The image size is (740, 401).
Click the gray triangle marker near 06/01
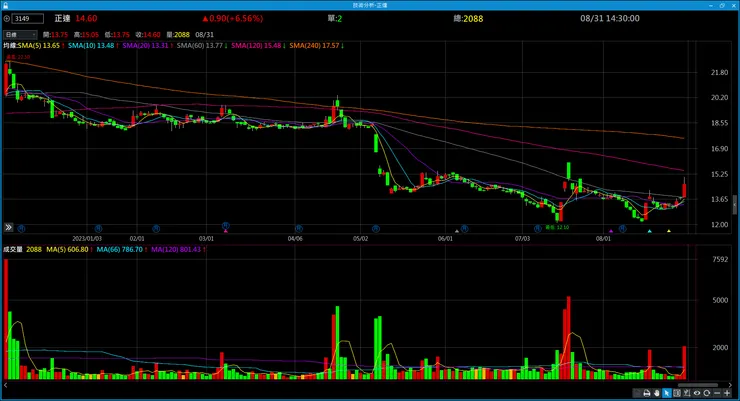pyautogui.click(x=456, y=231)
